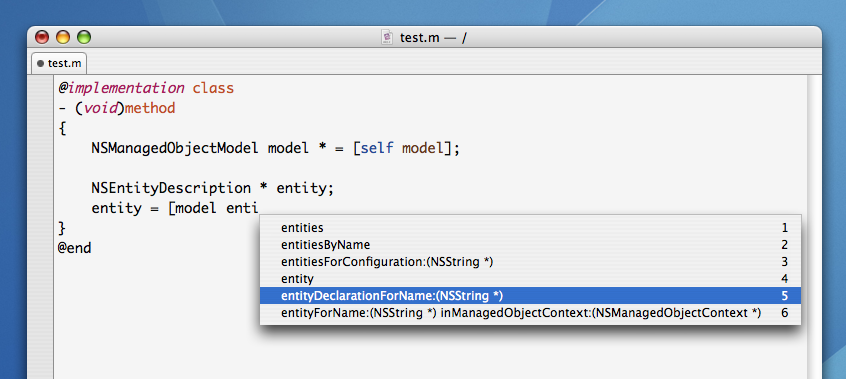Pick entitiesForConfiguration:(NSString *) suggestion
The height and width of the screenshot is (379, 846).
[x=530, y=262]
